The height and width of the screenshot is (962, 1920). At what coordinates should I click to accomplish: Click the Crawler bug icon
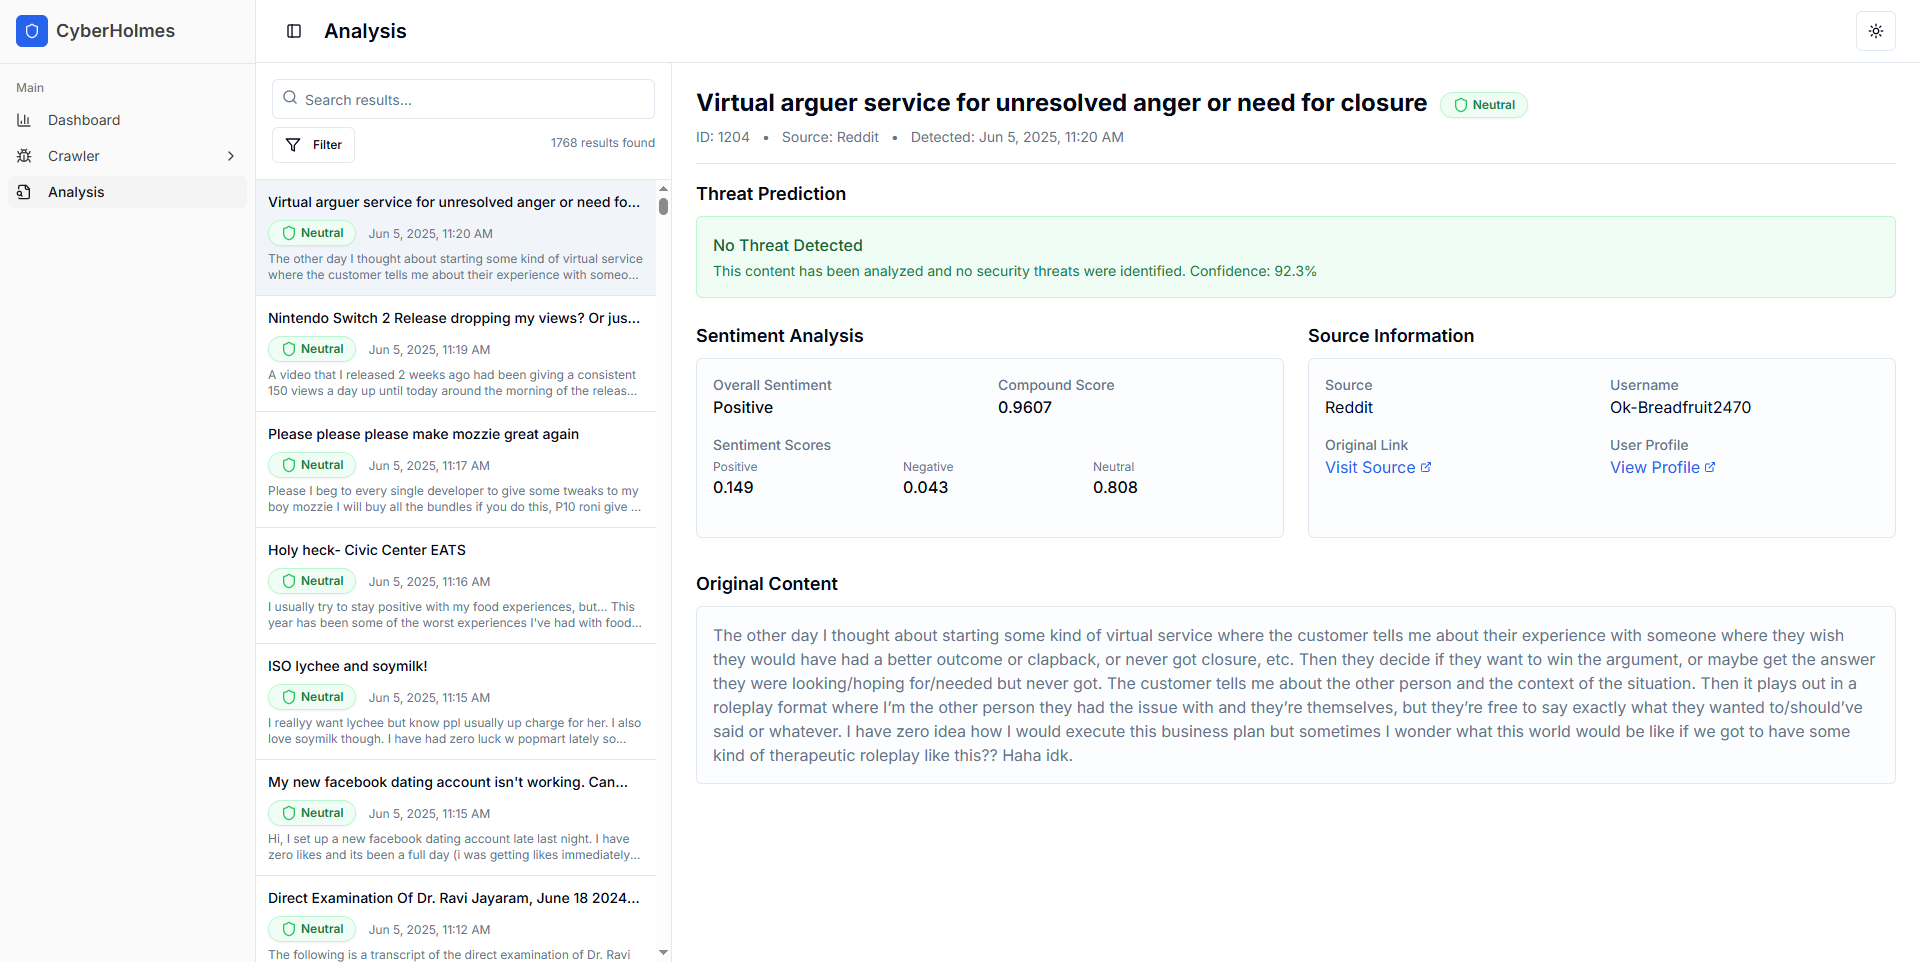pos(24,156)
